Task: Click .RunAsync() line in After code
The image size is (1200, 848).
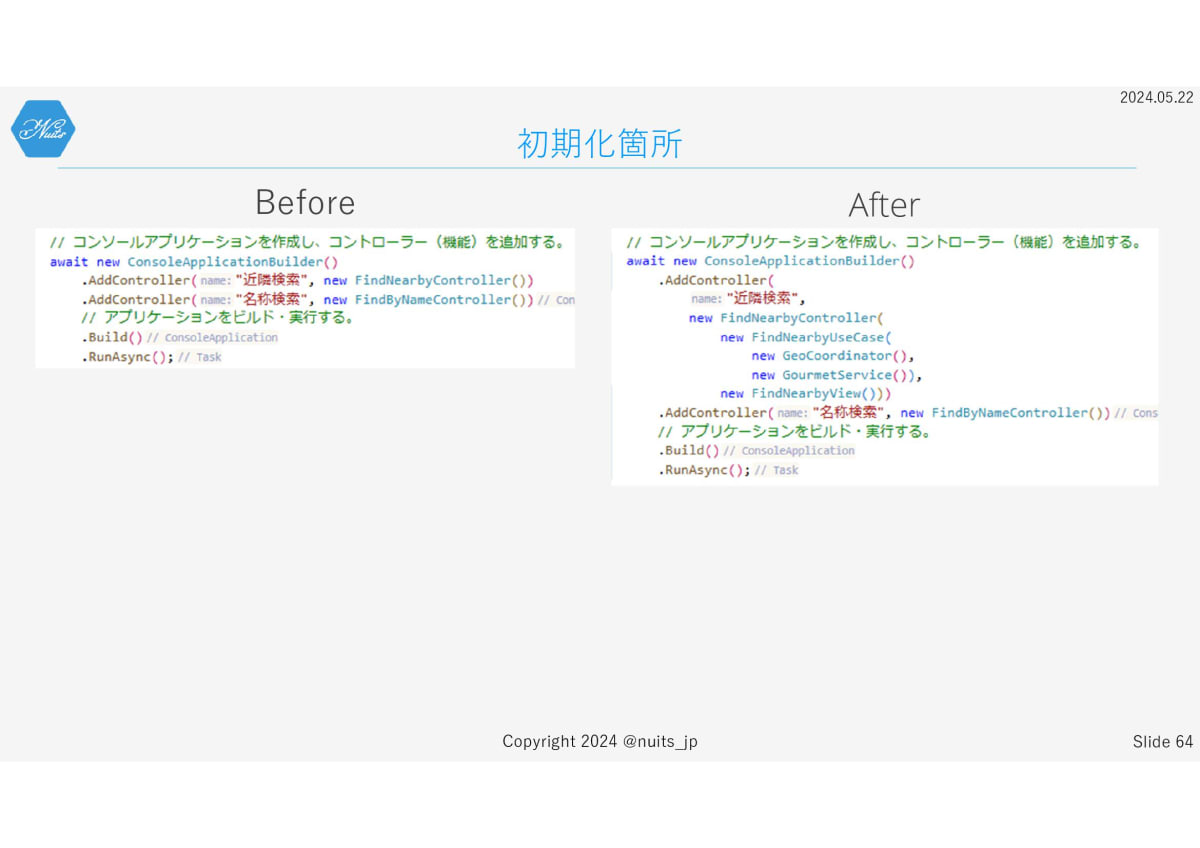Action: tap(728, 469)
